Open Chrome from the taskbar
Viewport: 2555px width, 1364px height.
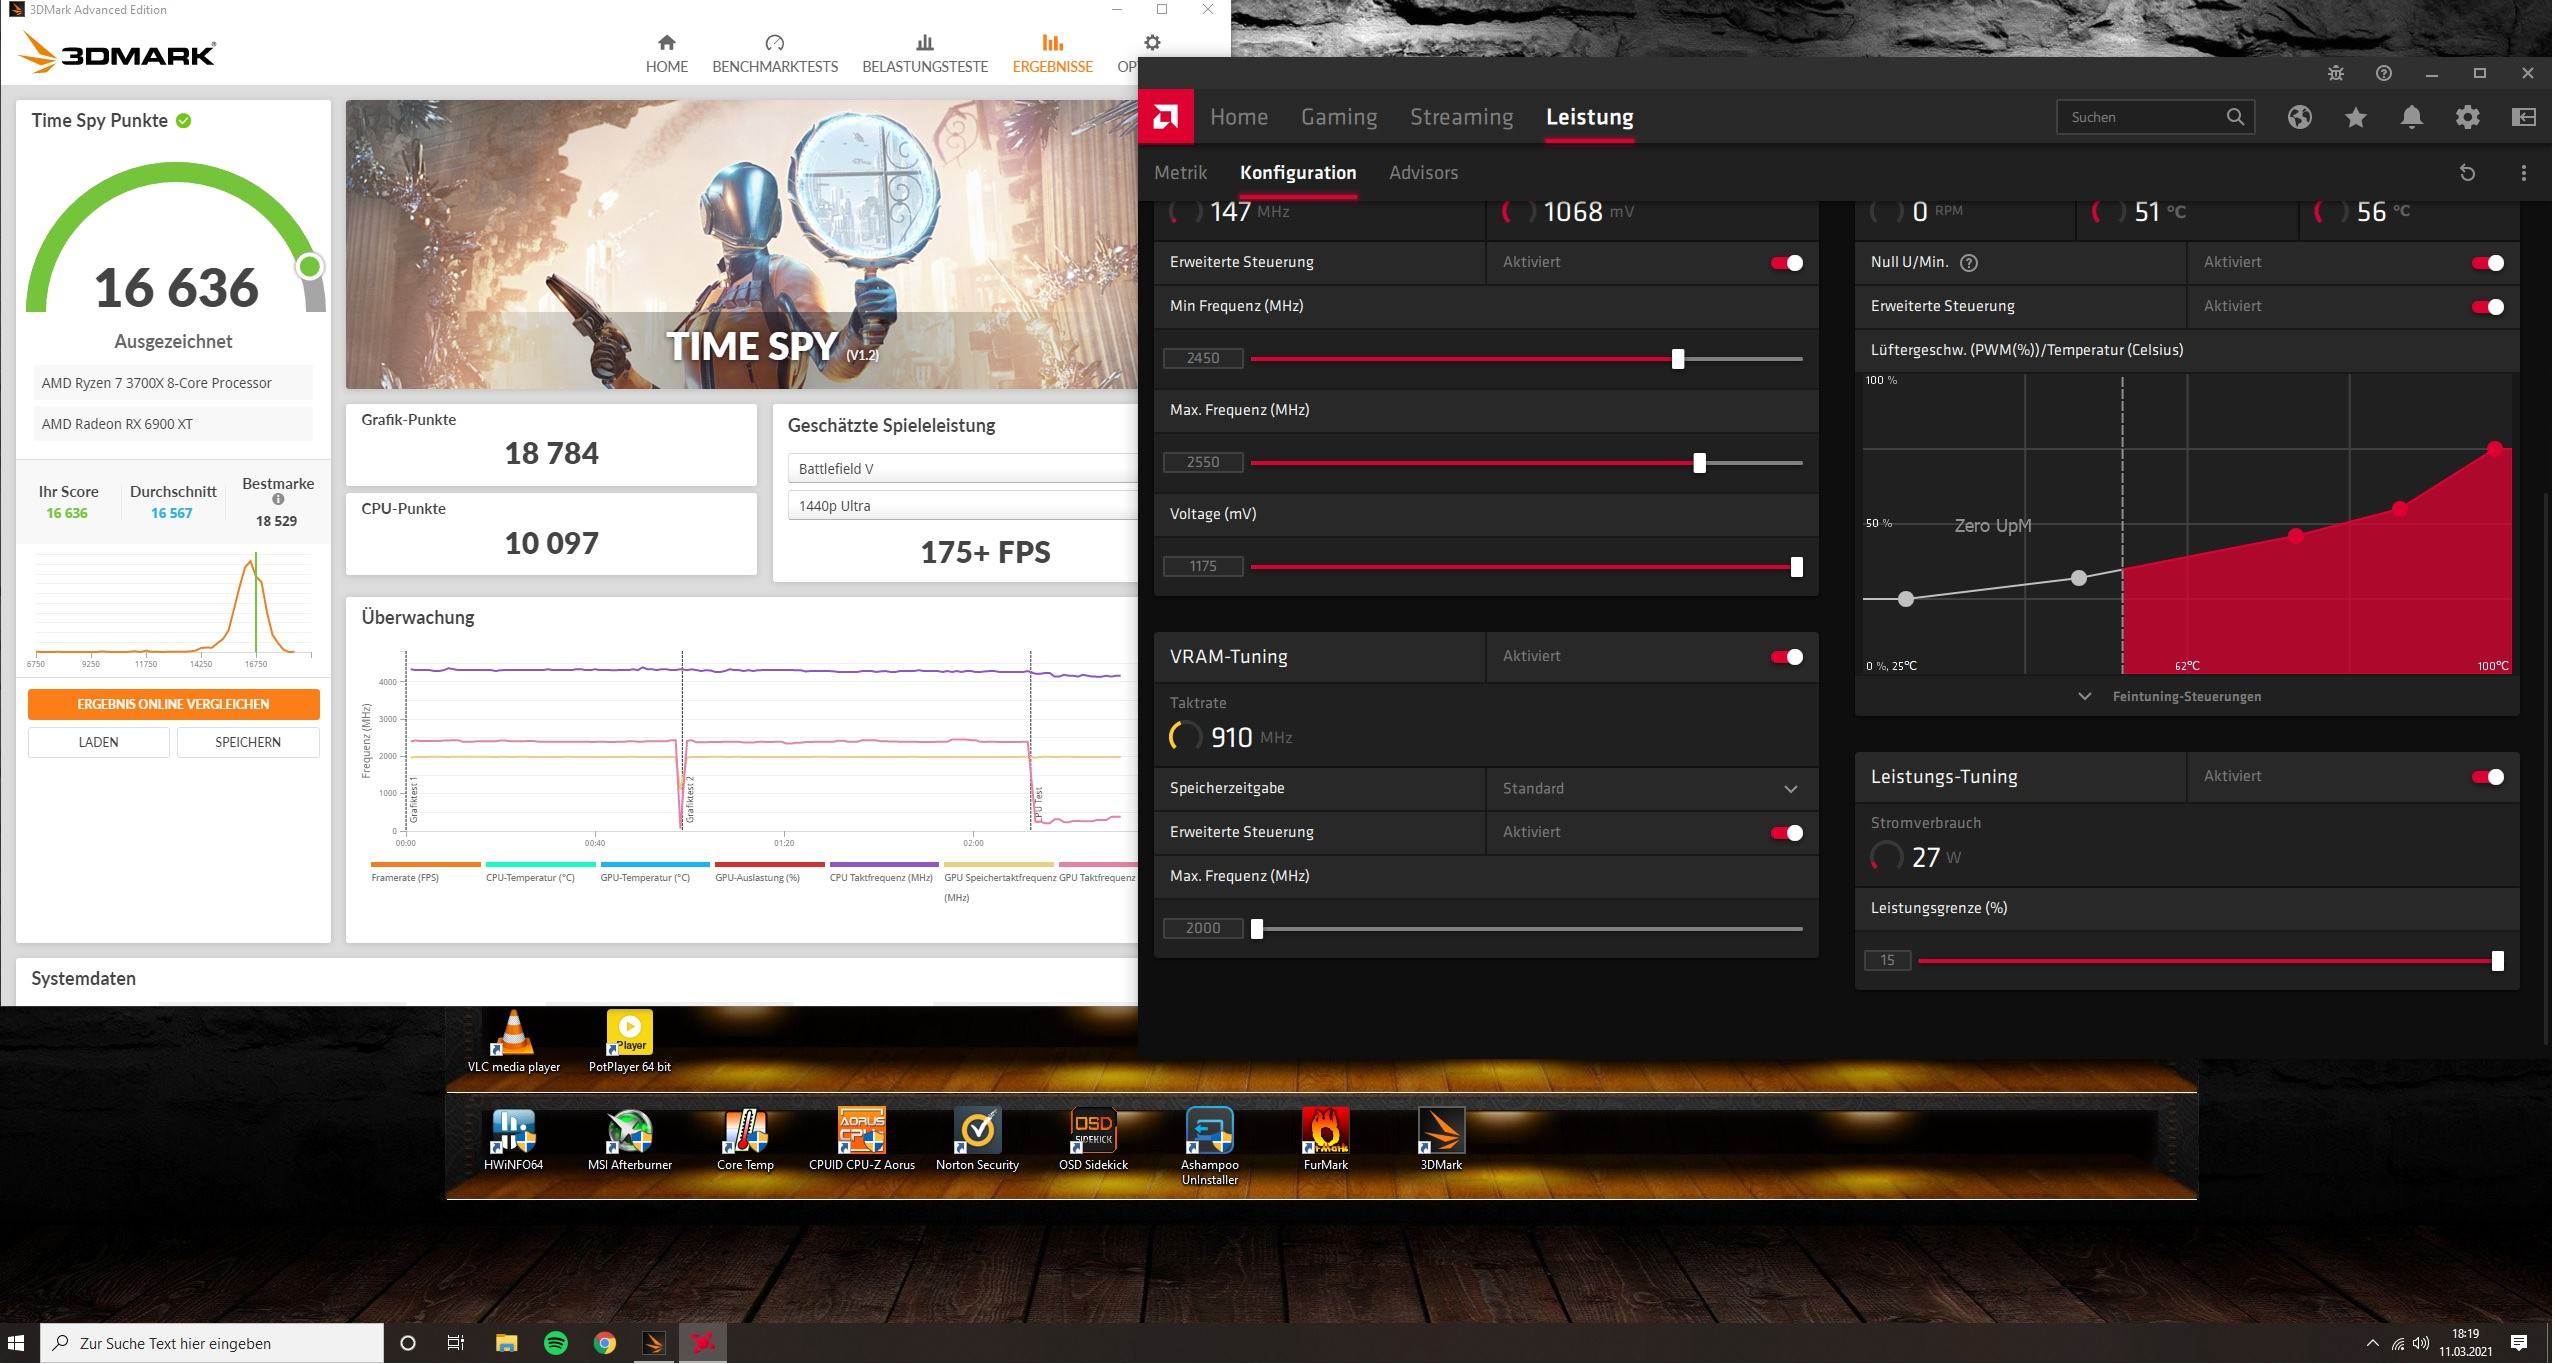tap(605, 1342)
